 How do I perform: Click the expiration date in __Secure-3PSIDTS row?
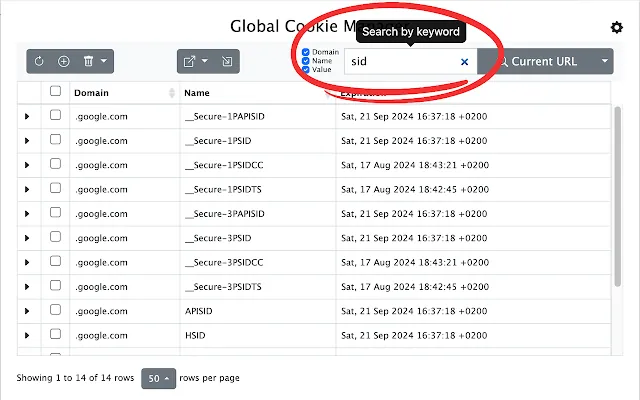[415, 287]
